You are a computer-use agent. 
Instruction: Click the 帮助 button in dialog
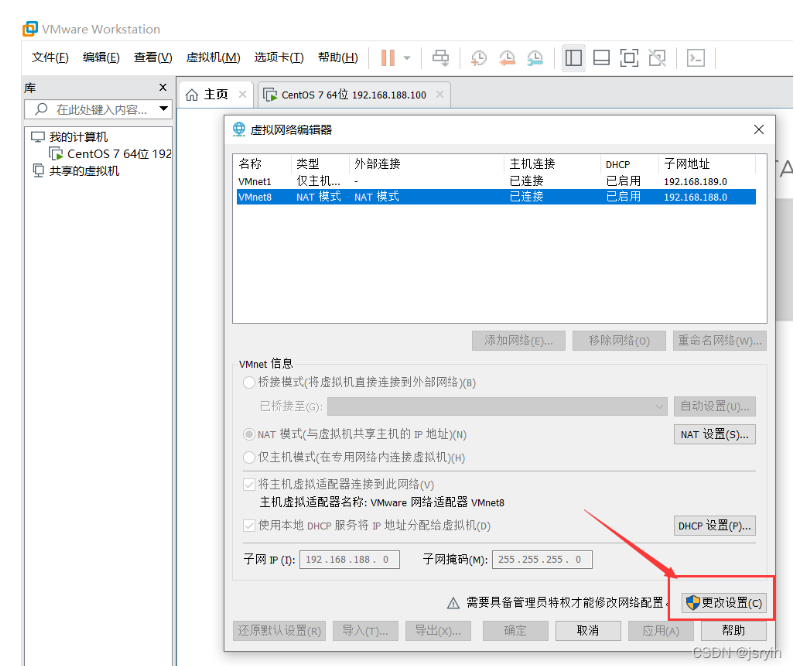coord(734,631)
